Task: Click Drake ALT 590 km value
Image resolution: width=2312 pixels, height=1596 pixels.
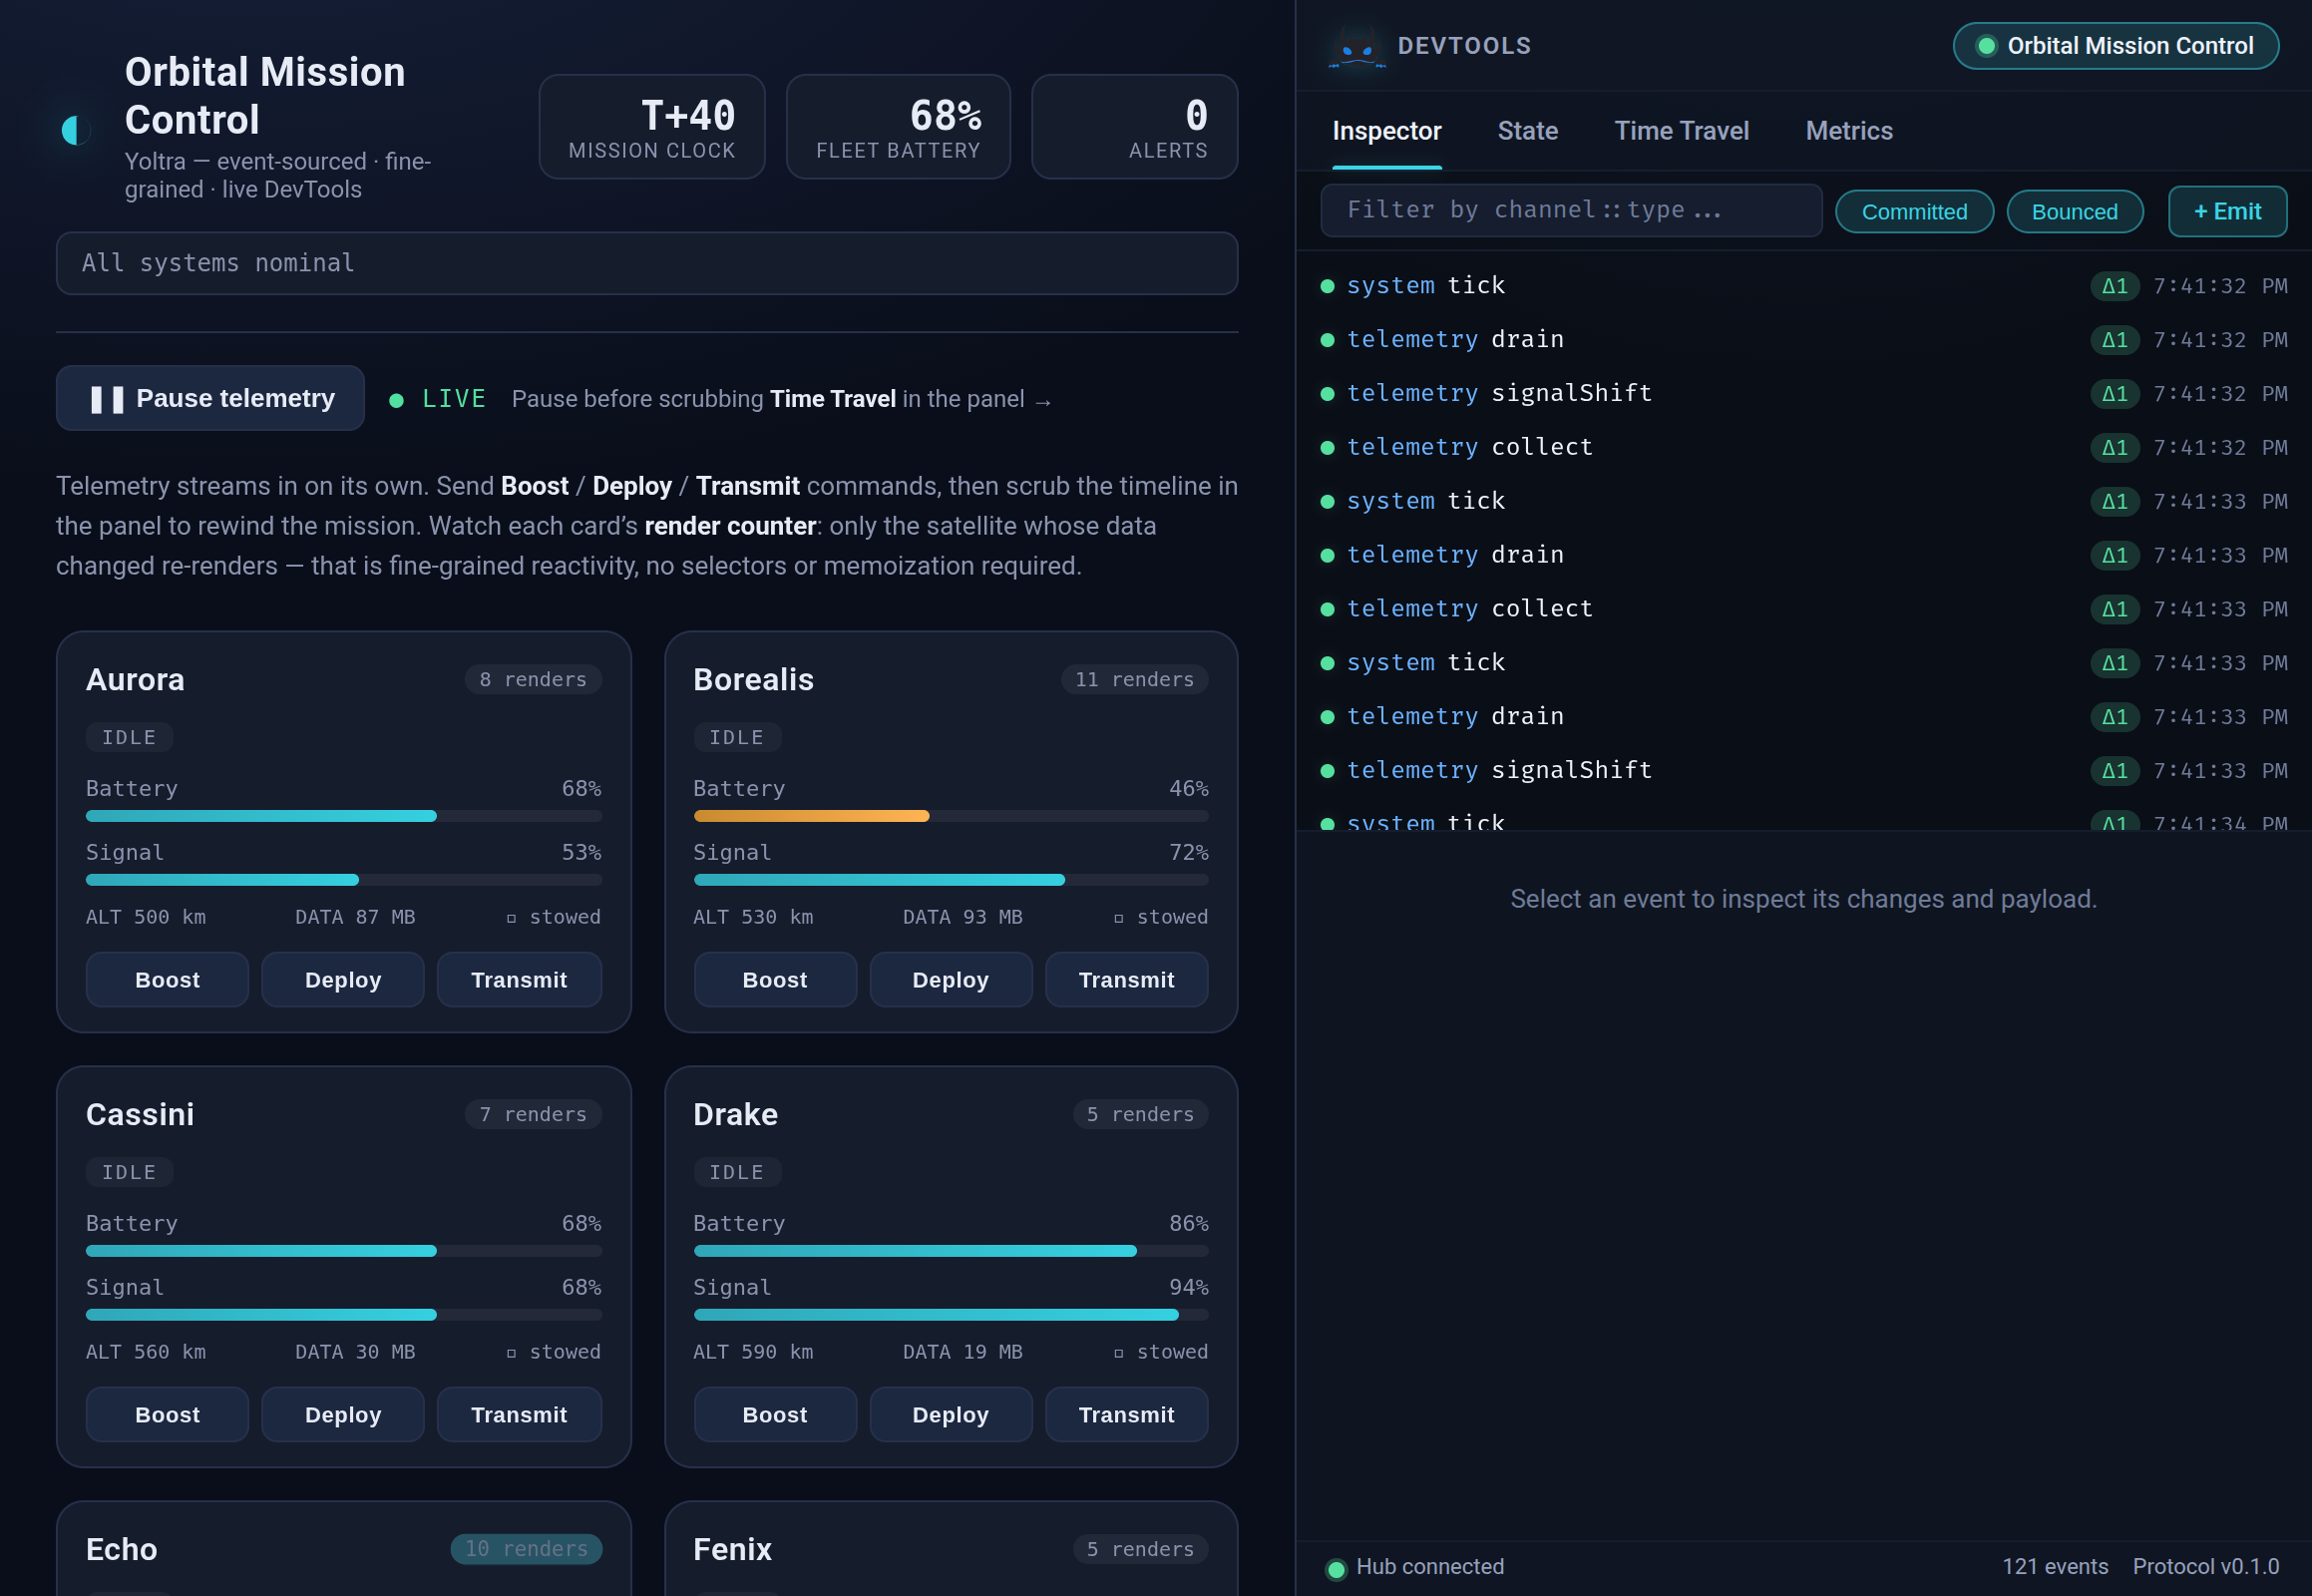Action: (x=753, y=1352)
